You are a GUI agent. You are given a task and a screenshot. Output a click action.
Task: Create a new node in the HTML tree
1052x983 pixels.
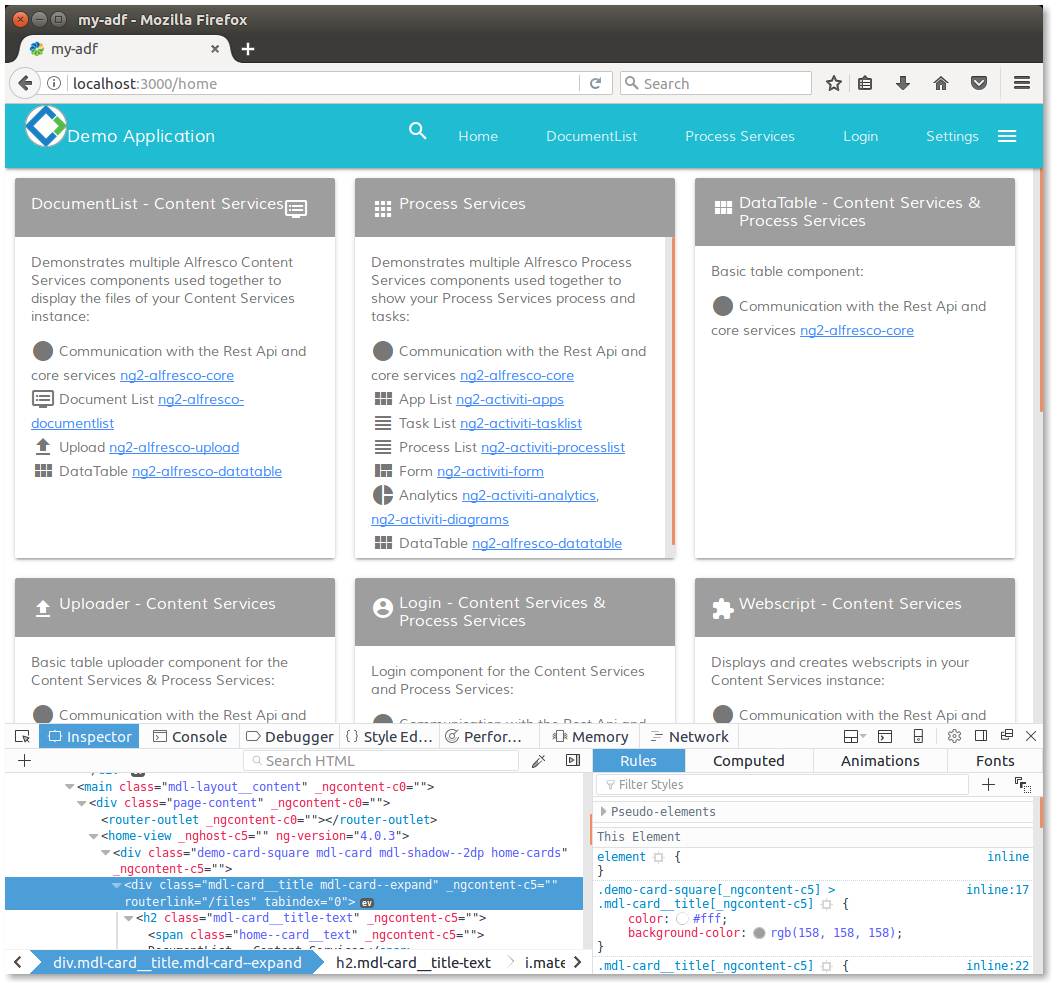coord(24,760)
